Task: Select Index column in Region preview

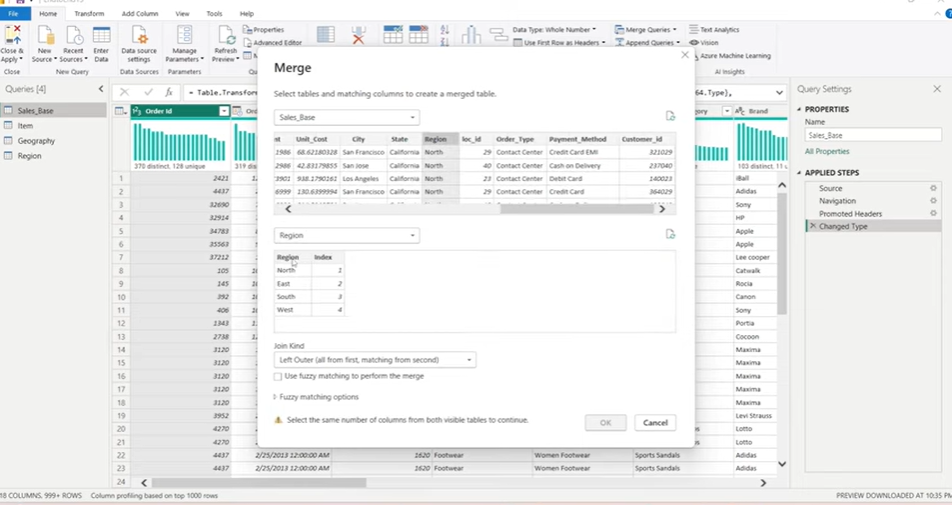Action: pos(328,257)
